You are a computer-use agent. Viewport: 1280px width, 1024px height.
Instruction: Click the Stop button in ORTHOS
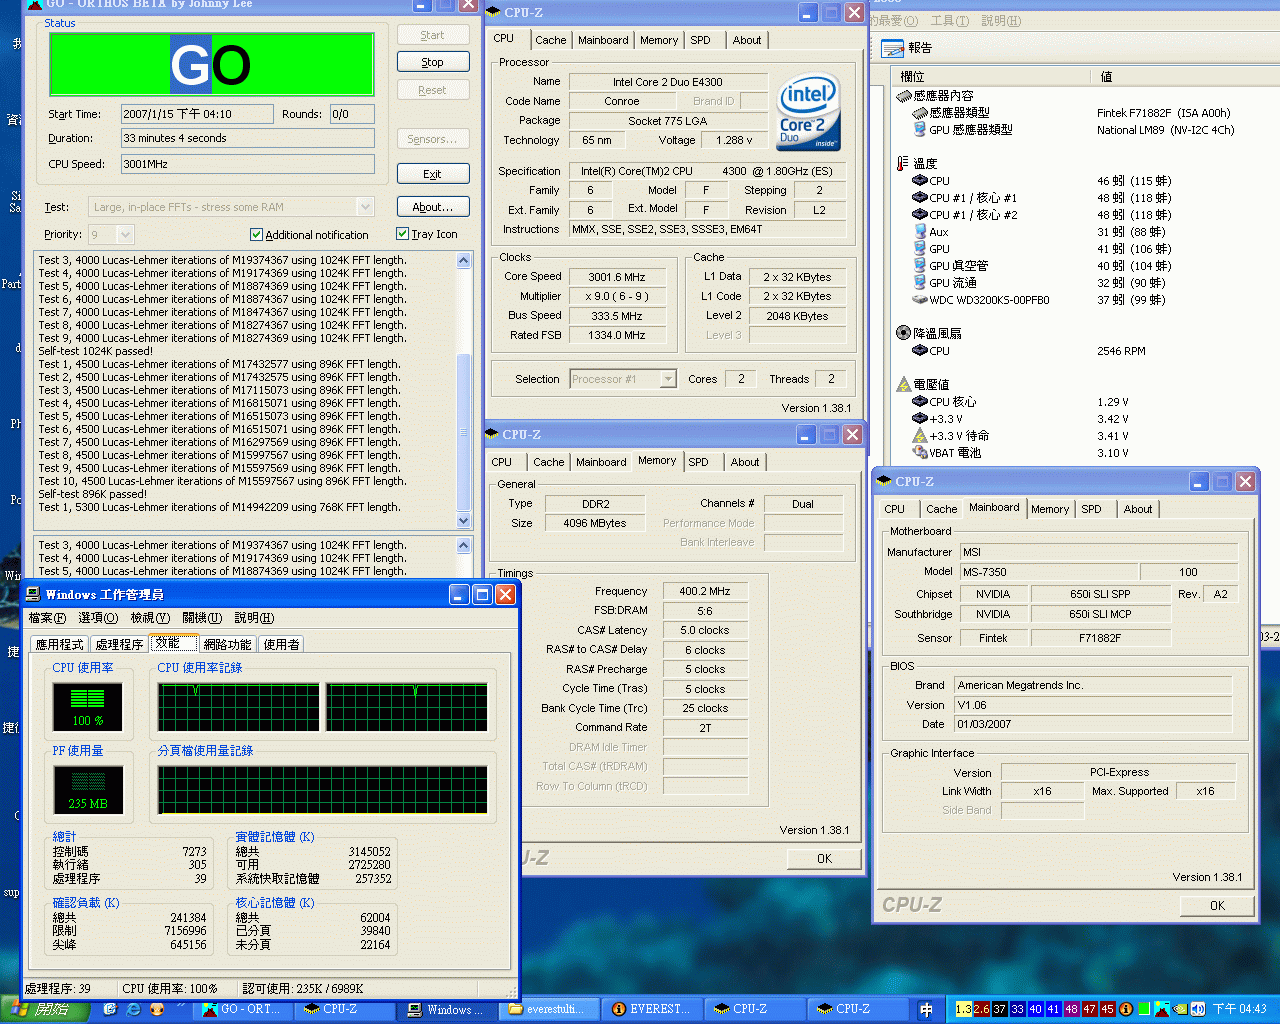tap(433, 62)
